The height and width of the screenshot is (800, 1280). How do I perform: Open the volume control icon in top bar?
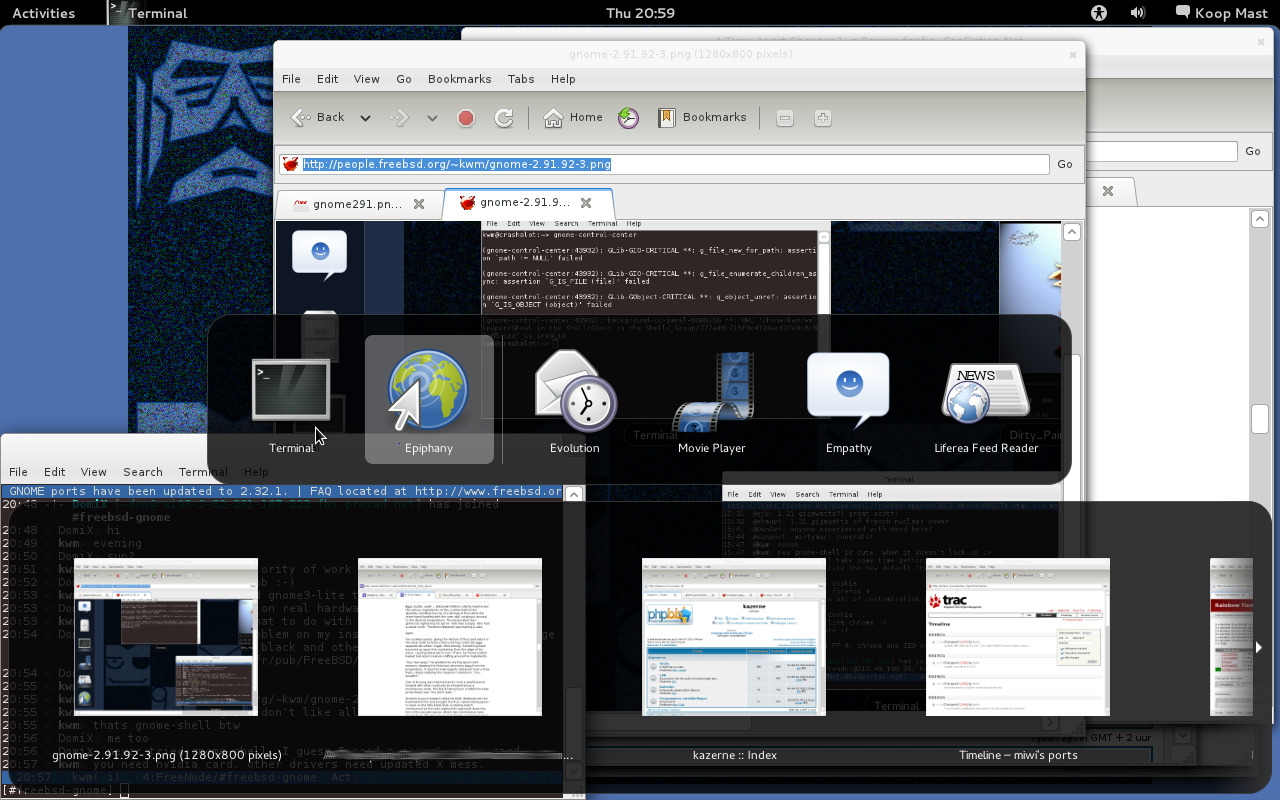click(1138, 13)
